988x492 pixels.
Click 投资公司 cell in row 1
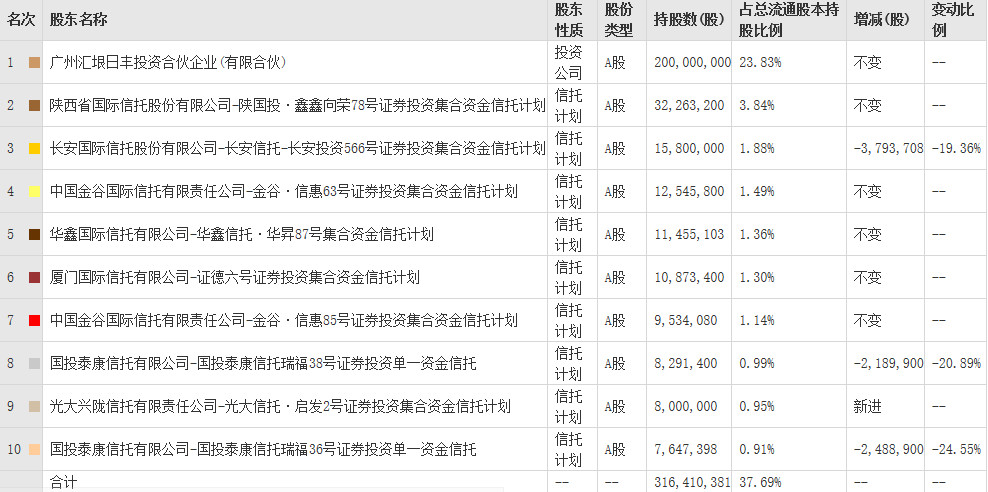(568, 62)
